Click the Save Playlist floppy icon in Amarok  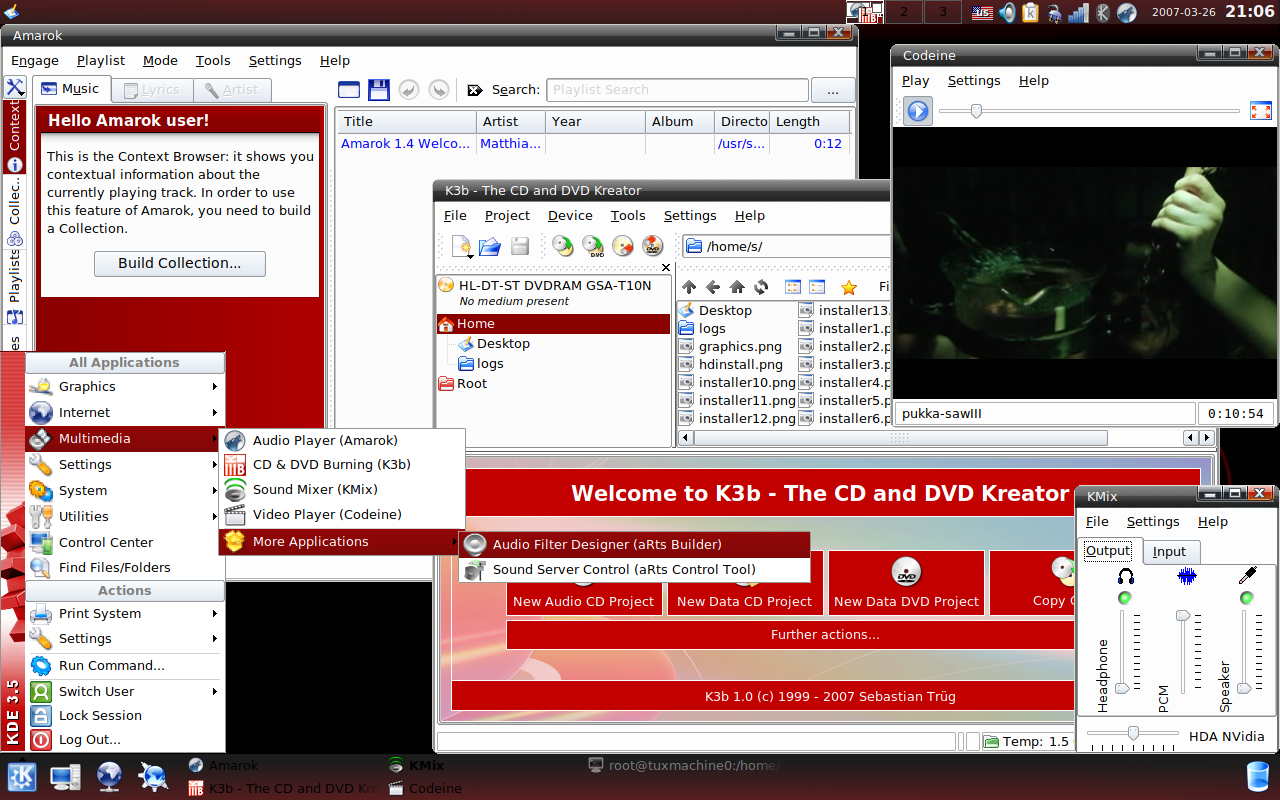click(379, 90)
